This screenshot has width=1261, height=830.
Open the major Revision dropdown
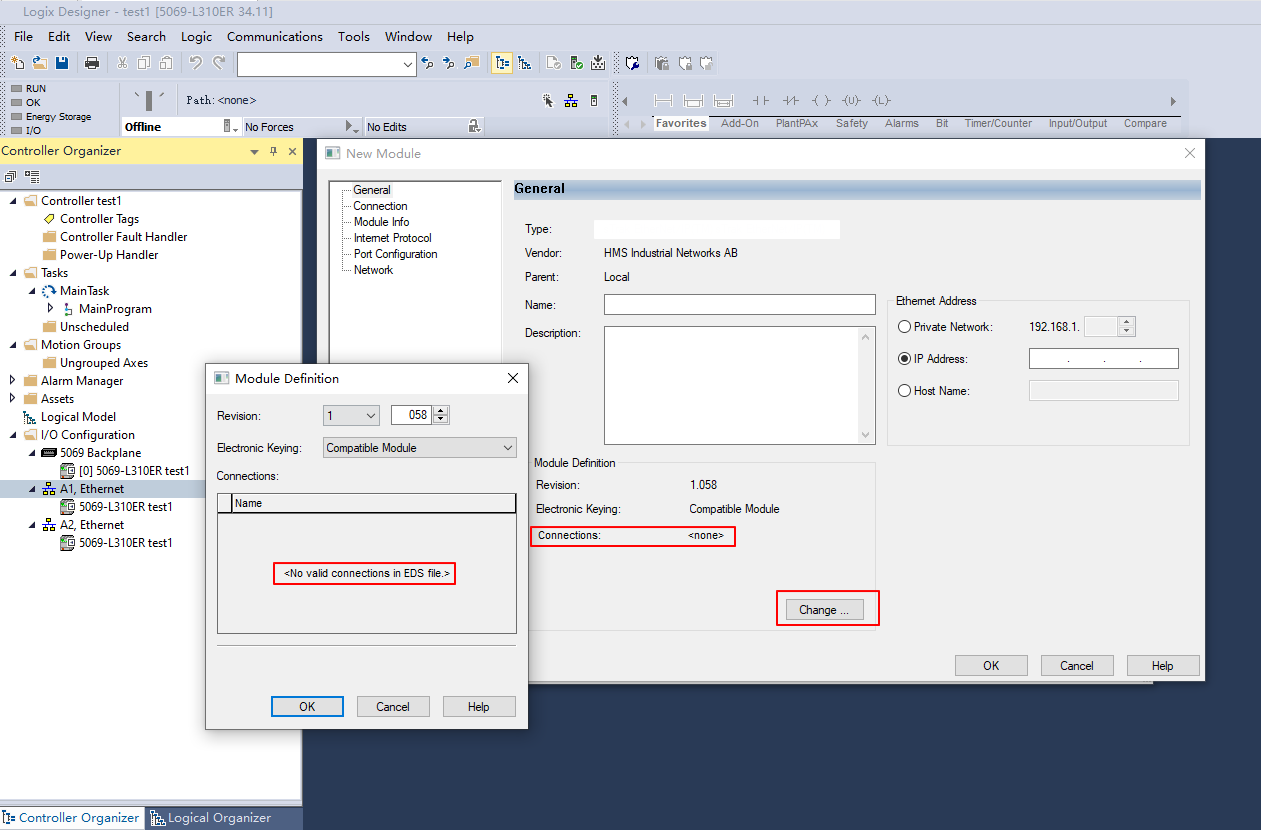[x=351, y=415]
